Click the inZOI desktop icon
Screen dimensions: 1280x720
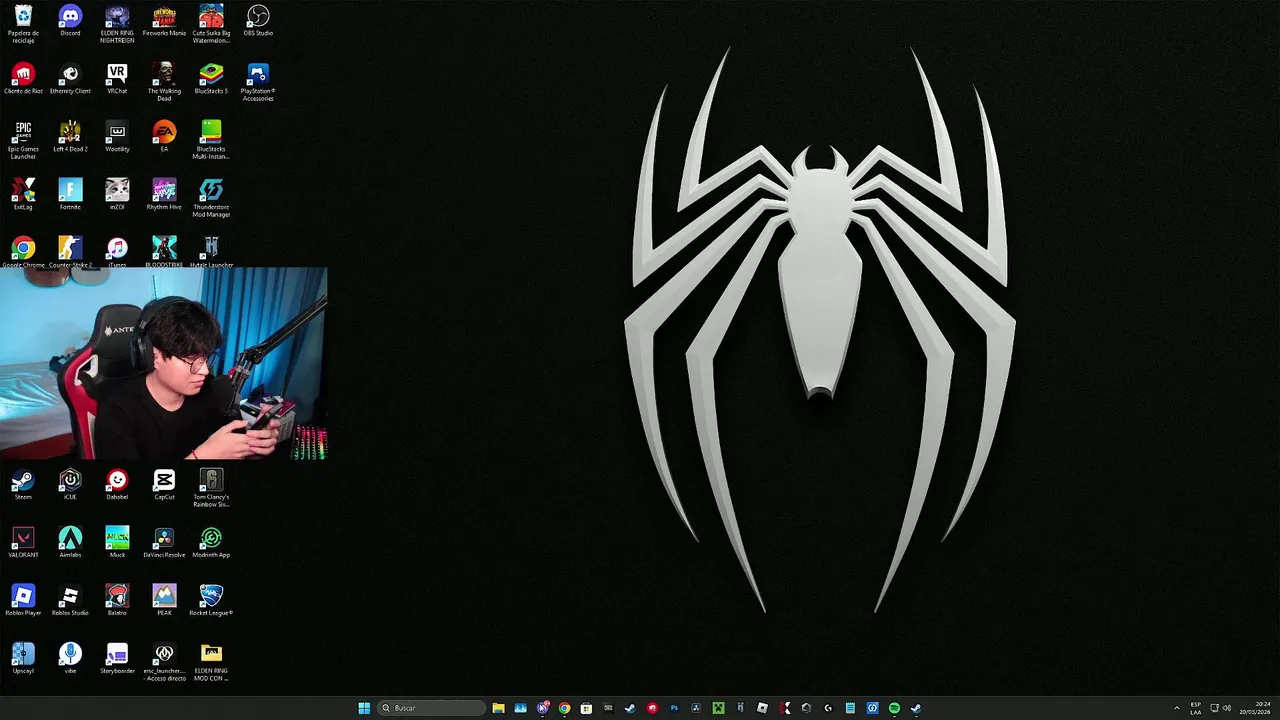(117, 194)
